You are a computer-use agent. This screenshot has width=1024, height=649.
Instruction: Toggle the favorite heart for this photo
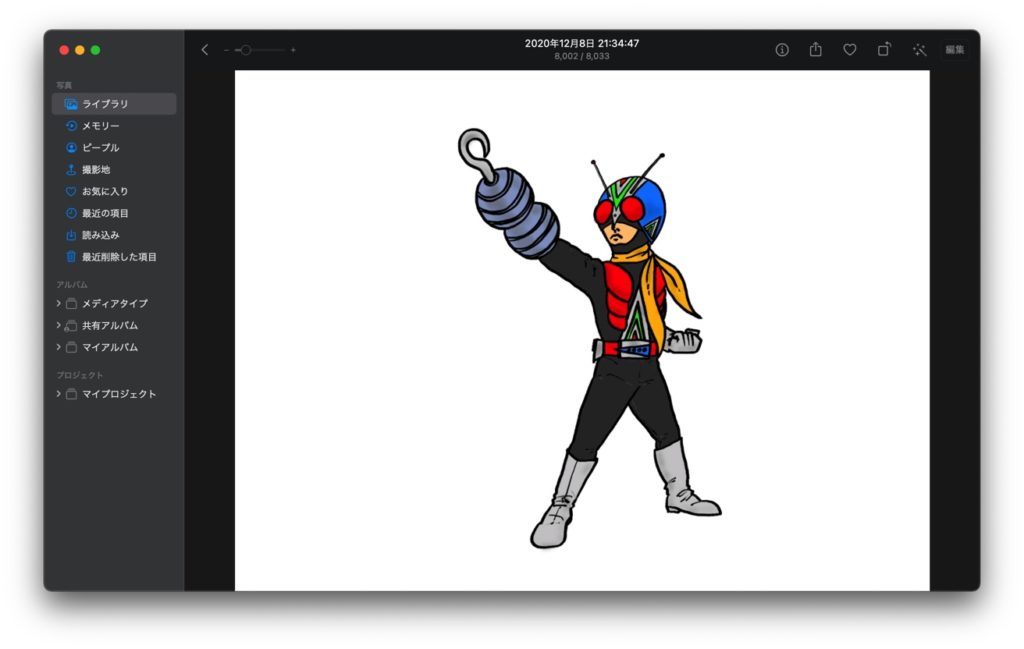(x=850, y=50)
